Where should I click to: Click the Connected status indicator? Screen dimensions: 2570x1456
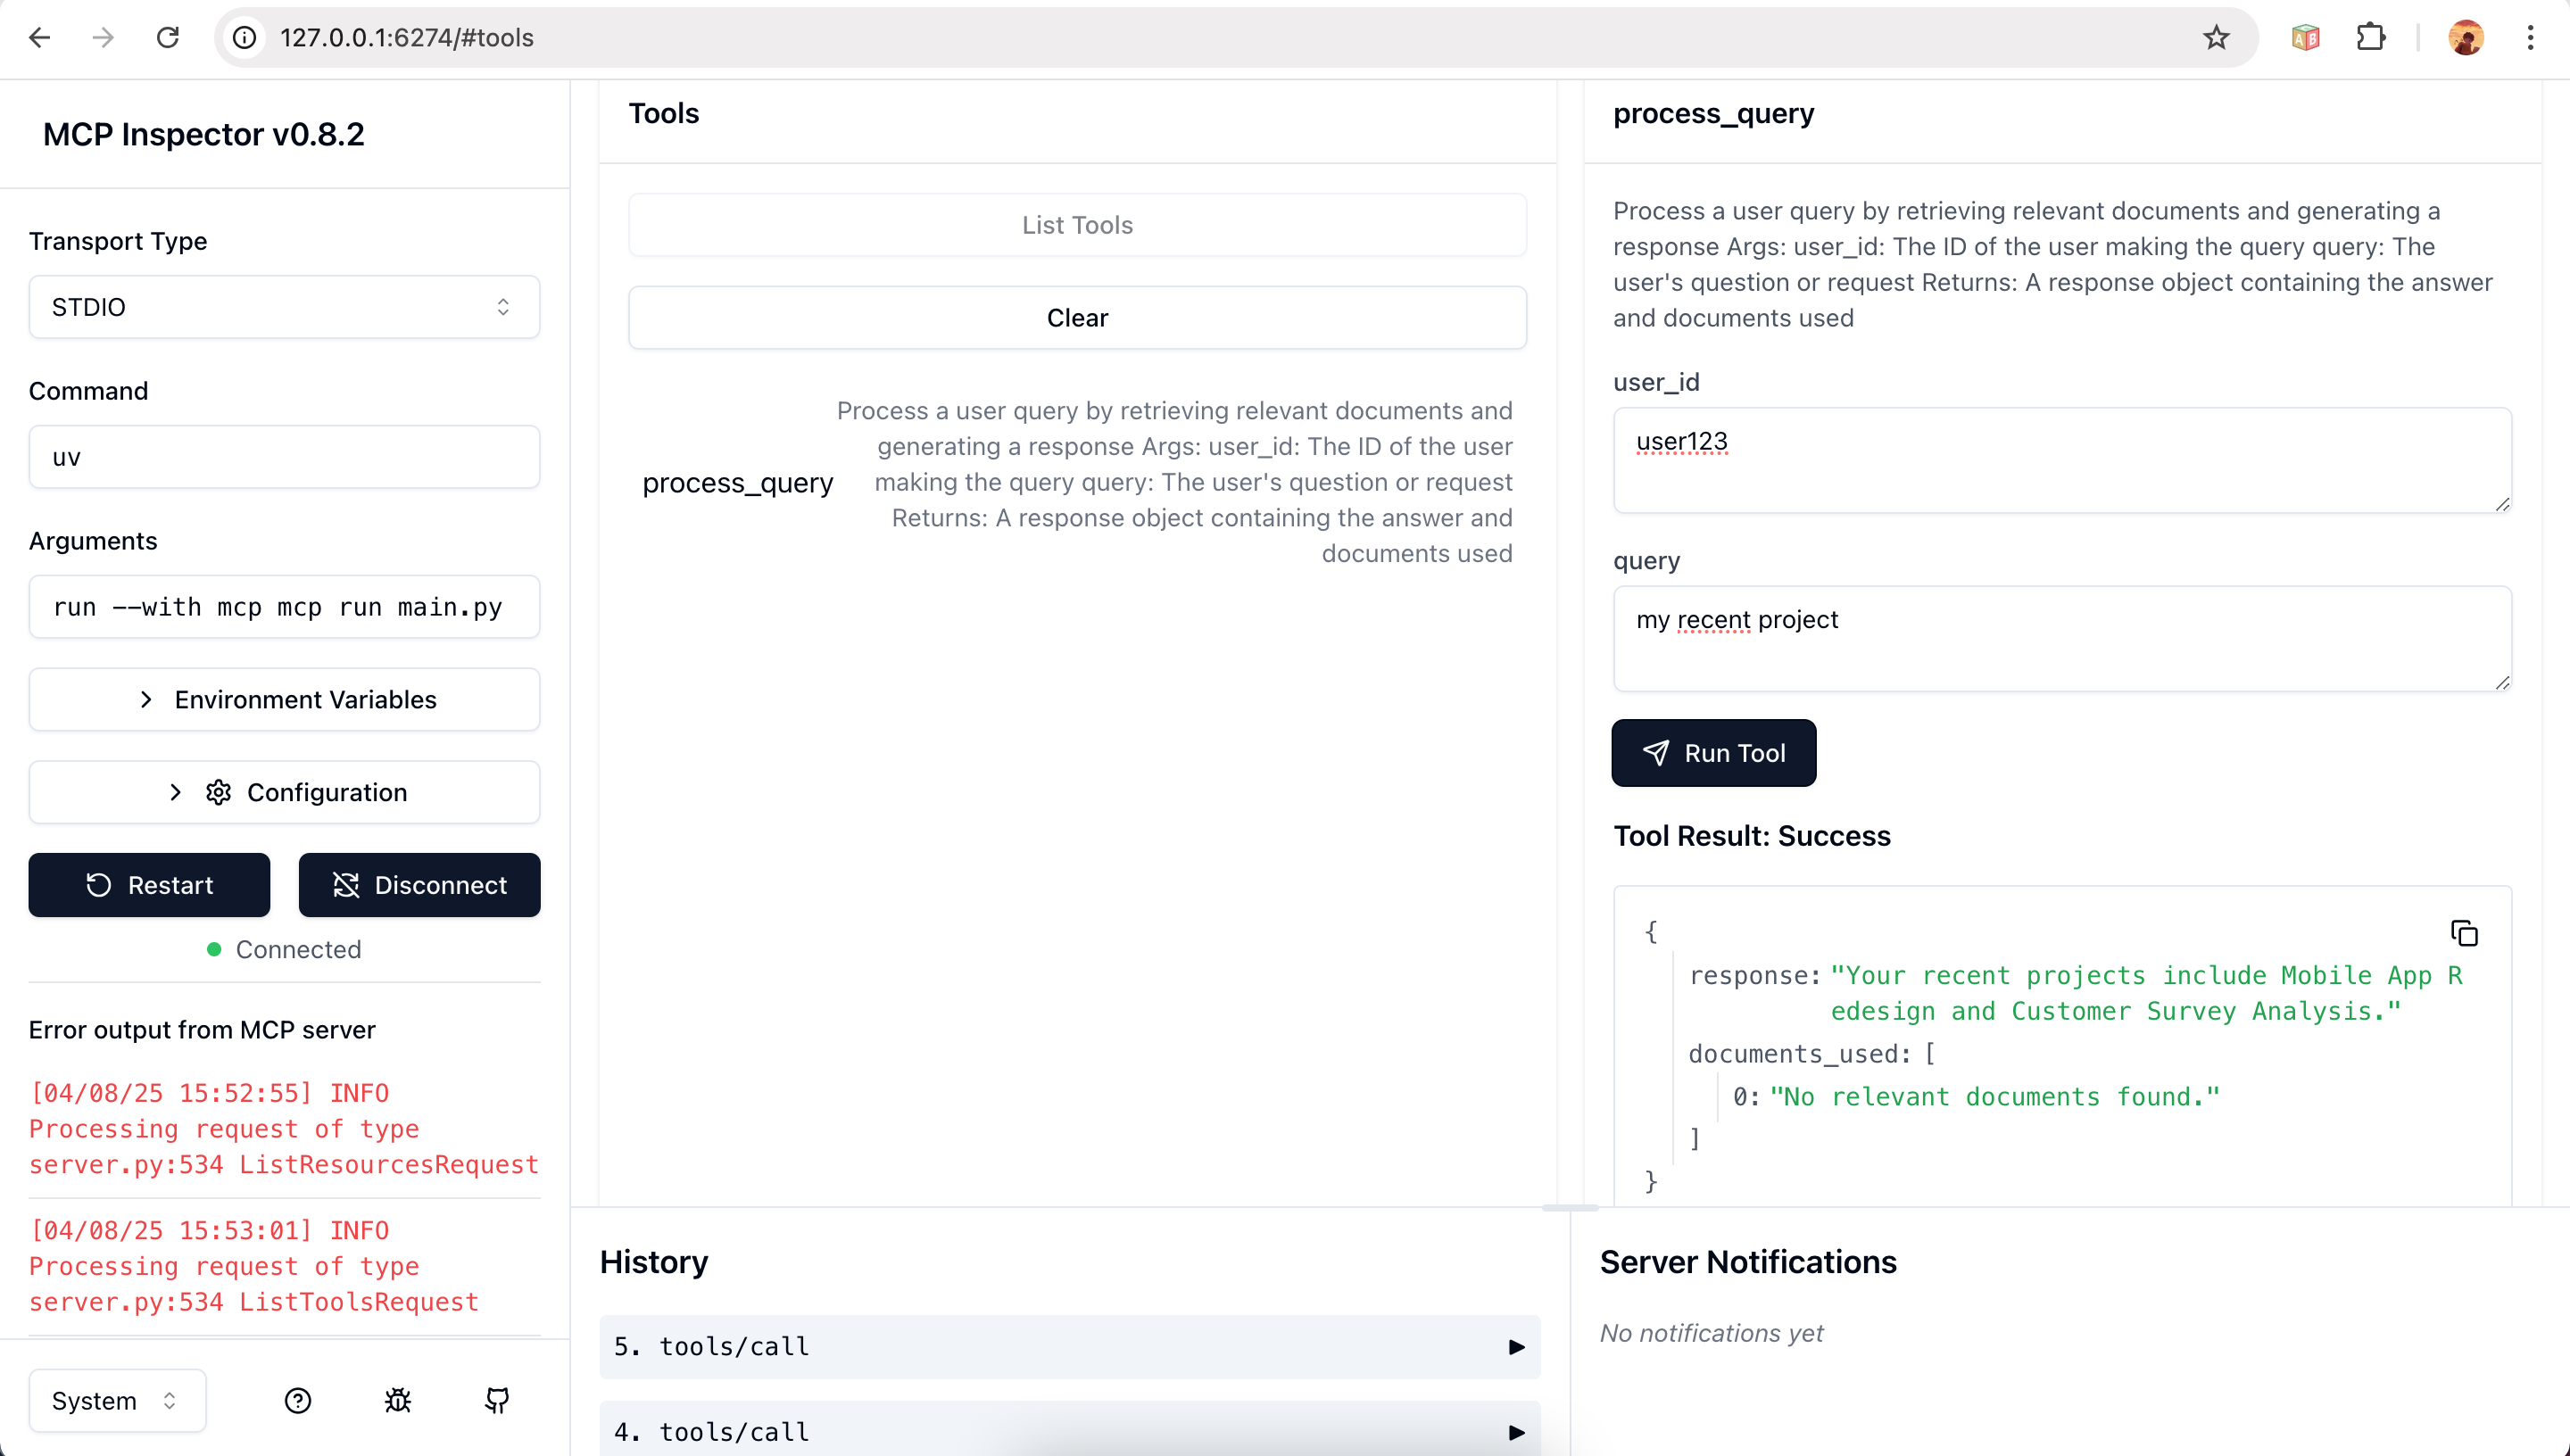[x=284, y=949]
